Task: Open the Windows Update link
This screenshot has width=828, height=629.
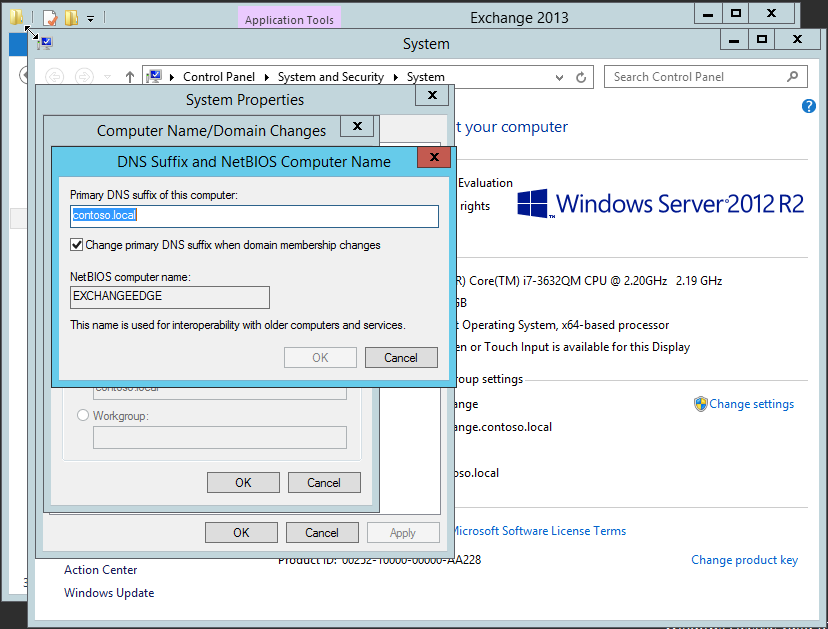Action: pyautogui.click(x=109, y=593)
